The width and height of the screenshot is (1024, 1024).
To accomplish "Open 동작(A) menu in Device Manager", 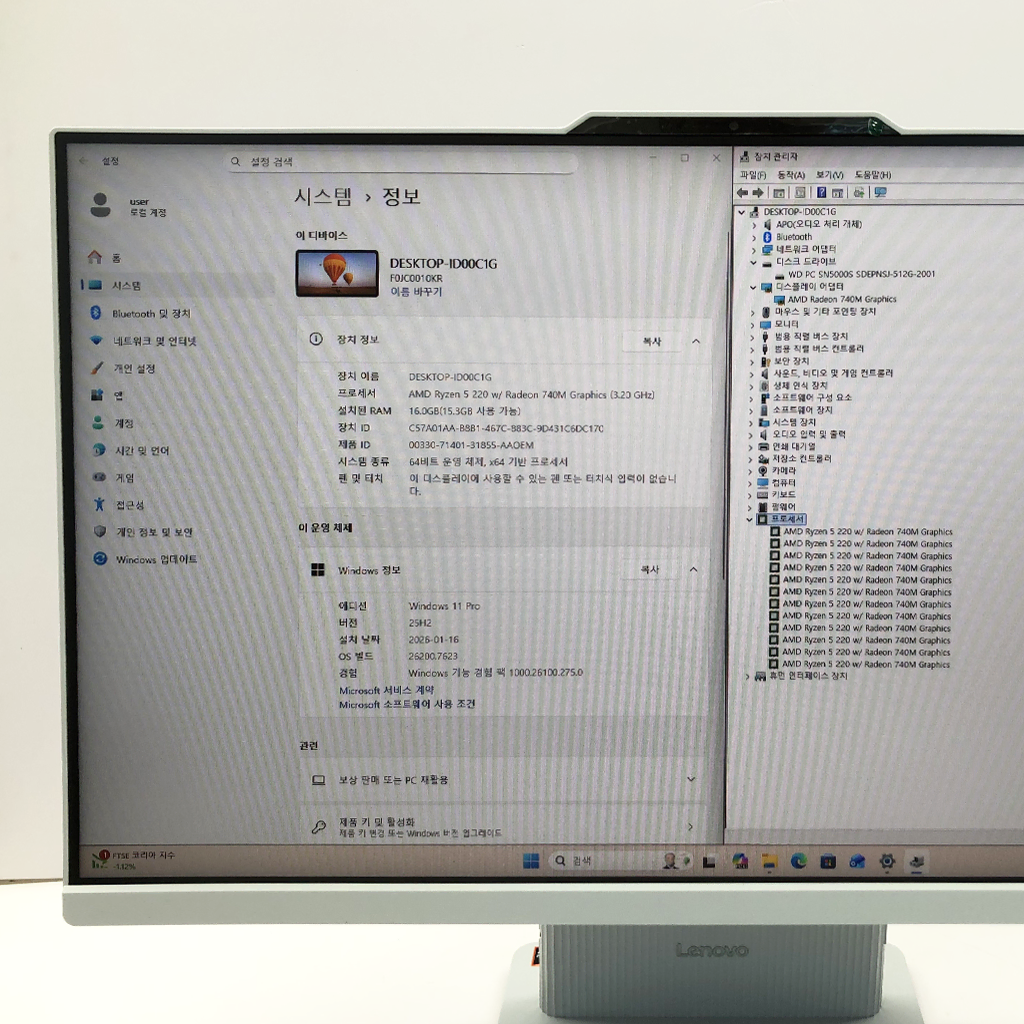I will click(x=791, y=175).
